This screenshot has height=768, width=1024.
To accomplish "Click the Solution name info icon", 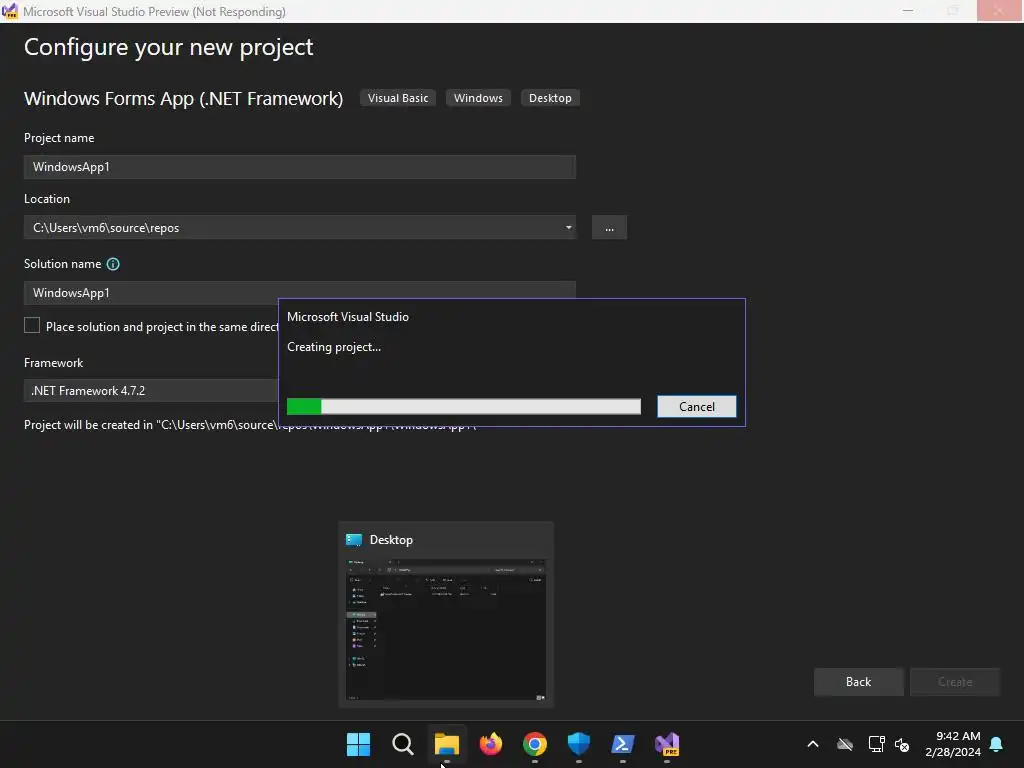I will [x=113, y=264].
